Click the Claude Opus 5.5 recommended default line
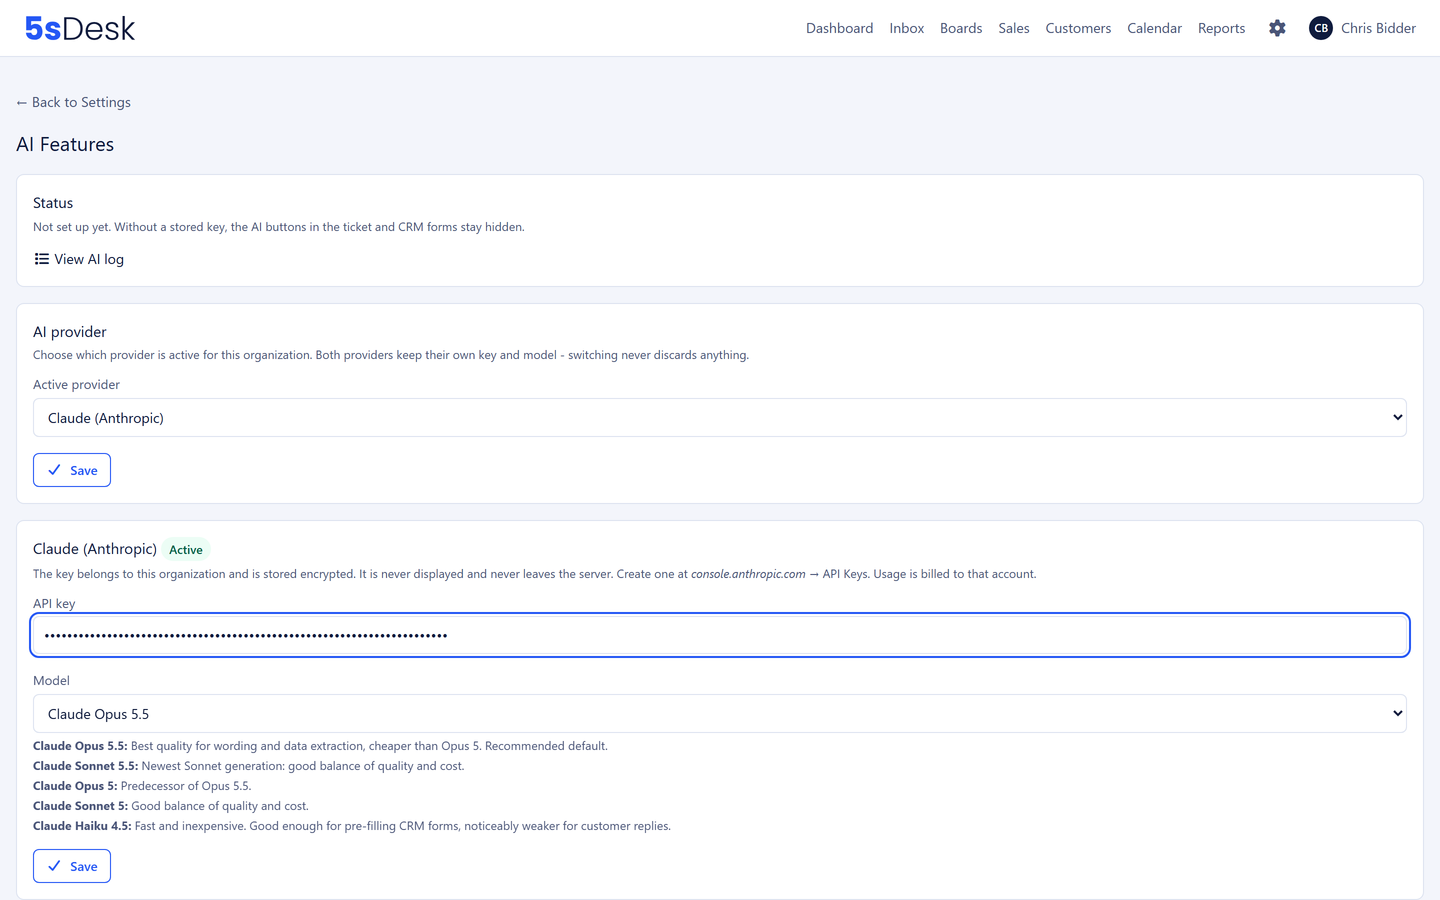 point(320,746)
